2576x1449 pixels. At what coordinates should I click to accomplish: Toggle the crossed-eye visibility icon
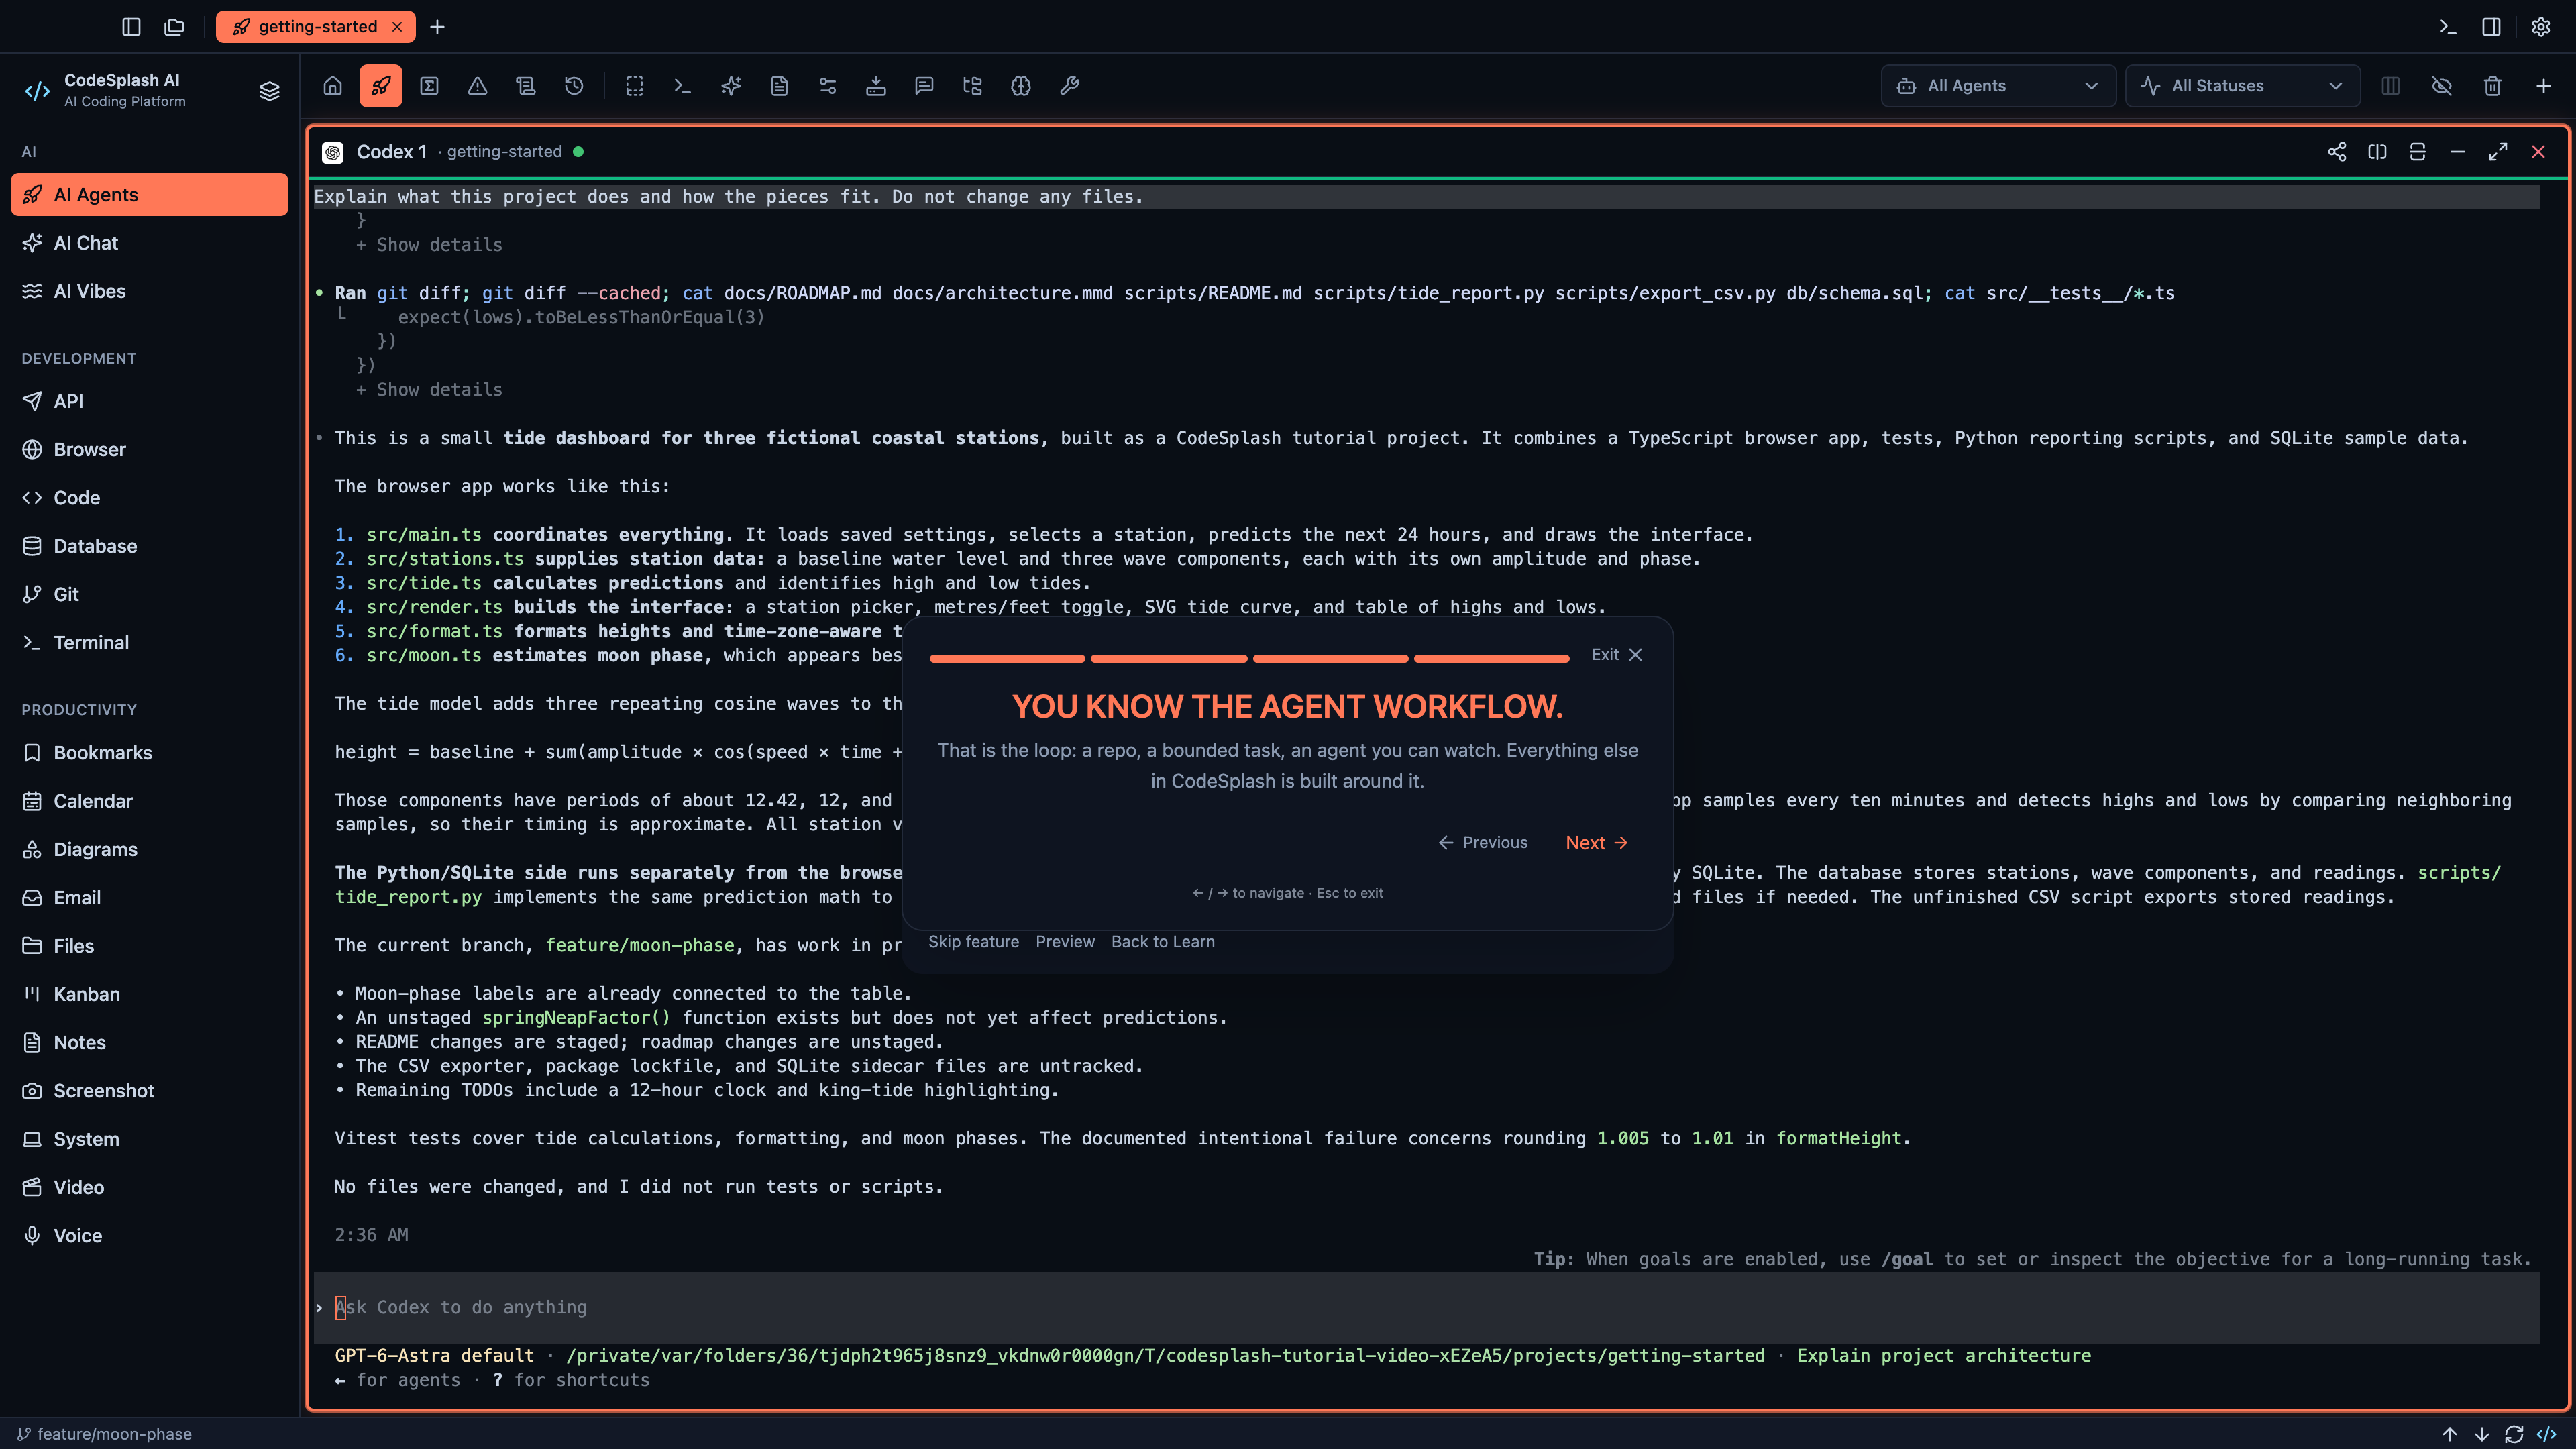2441,86
